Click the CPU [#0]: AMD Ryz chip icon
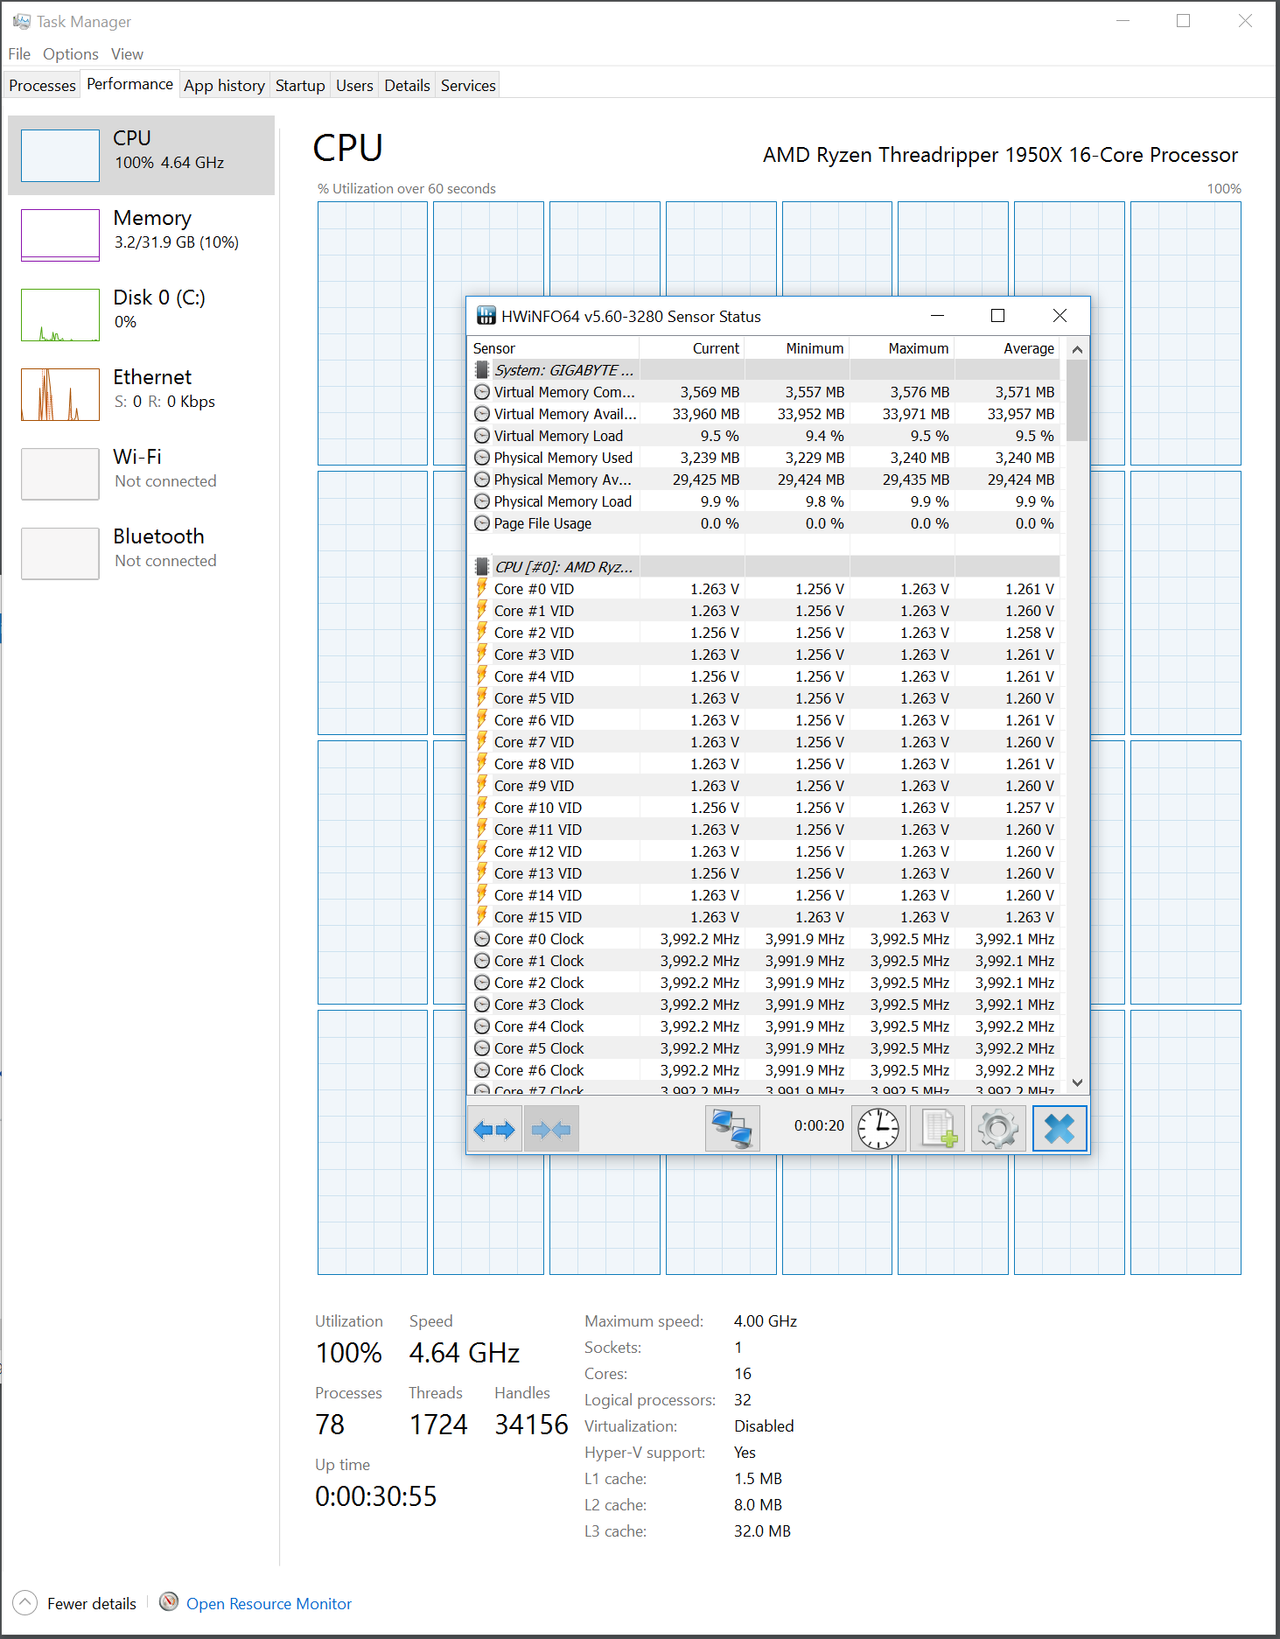Screen dimensions: 1280x1639 482,567
